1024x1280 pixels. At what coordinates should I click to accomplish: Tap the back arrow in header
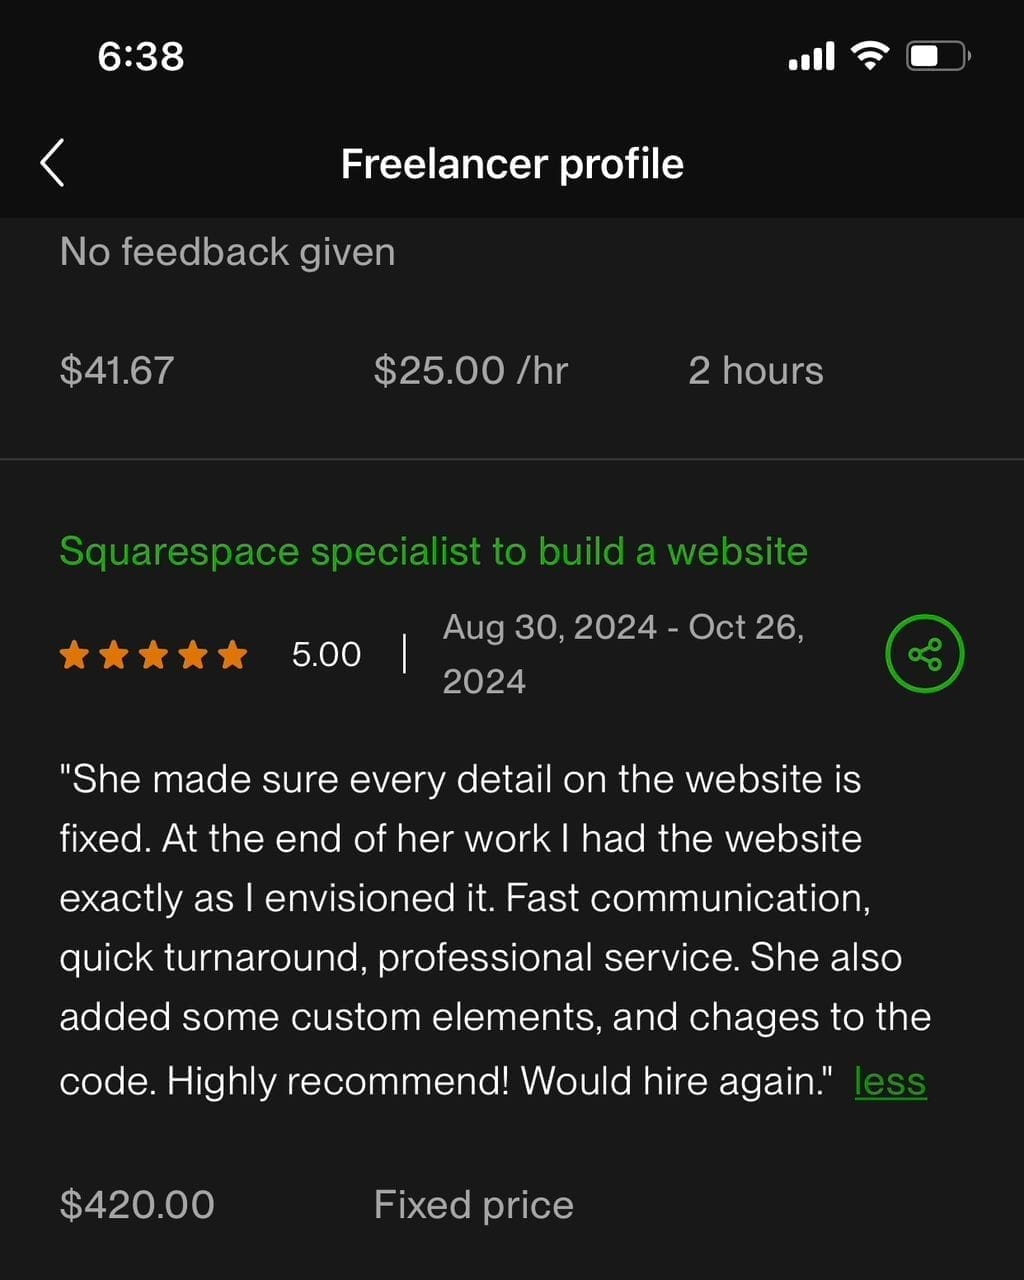[53, 163]
